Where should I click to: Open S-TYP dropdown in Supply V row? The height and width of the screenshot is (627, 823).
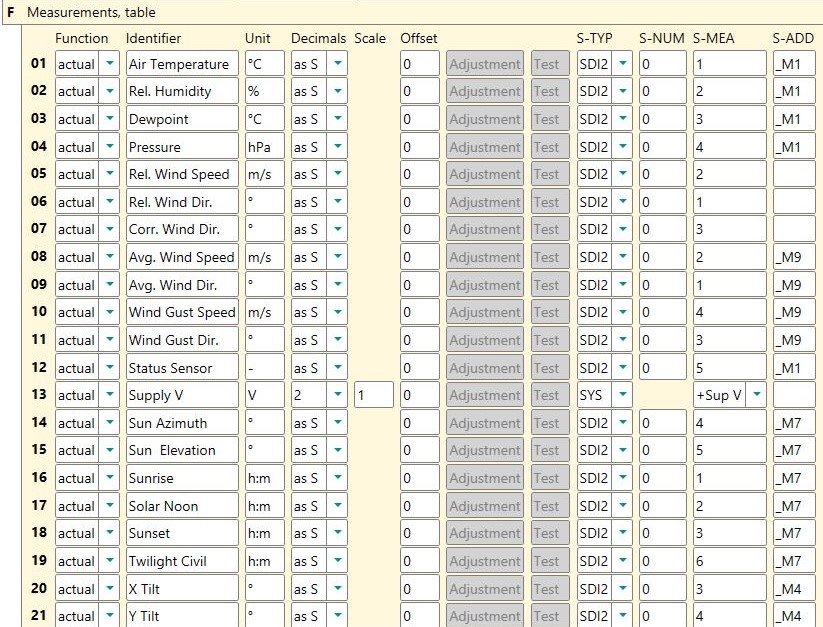click(623, 395)
